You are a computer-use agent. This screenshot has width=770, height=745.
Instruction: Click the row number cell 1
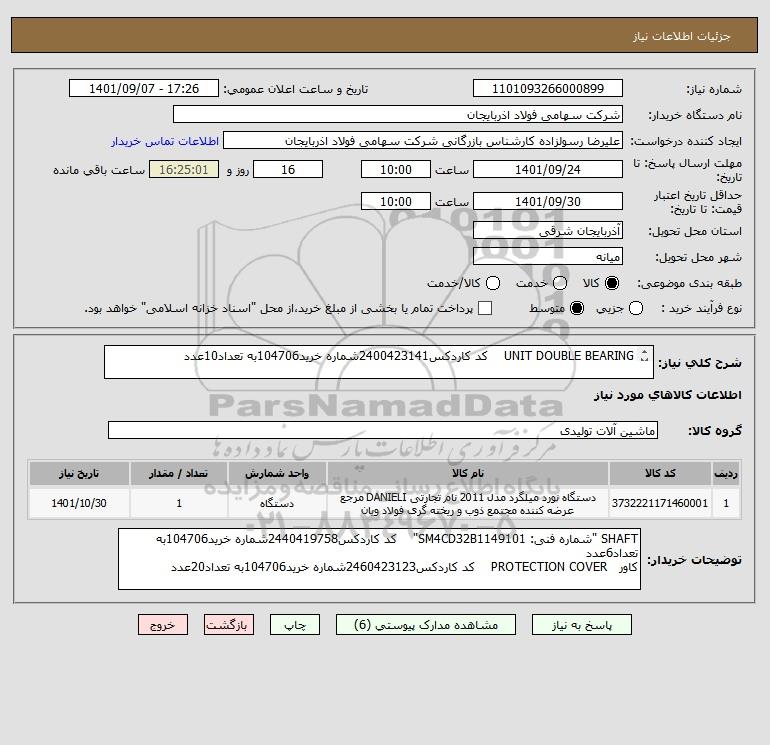point(726,503)
